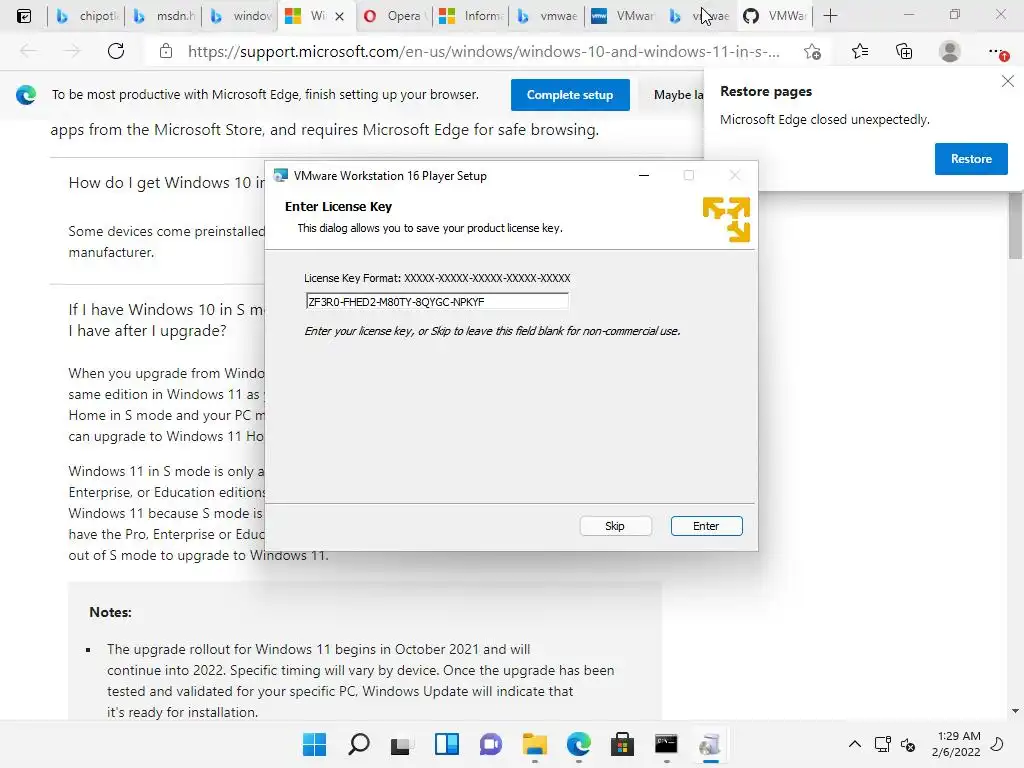Minimize the VMware Setup dialog
The image size is (1024, 768).
pos(644,175)
